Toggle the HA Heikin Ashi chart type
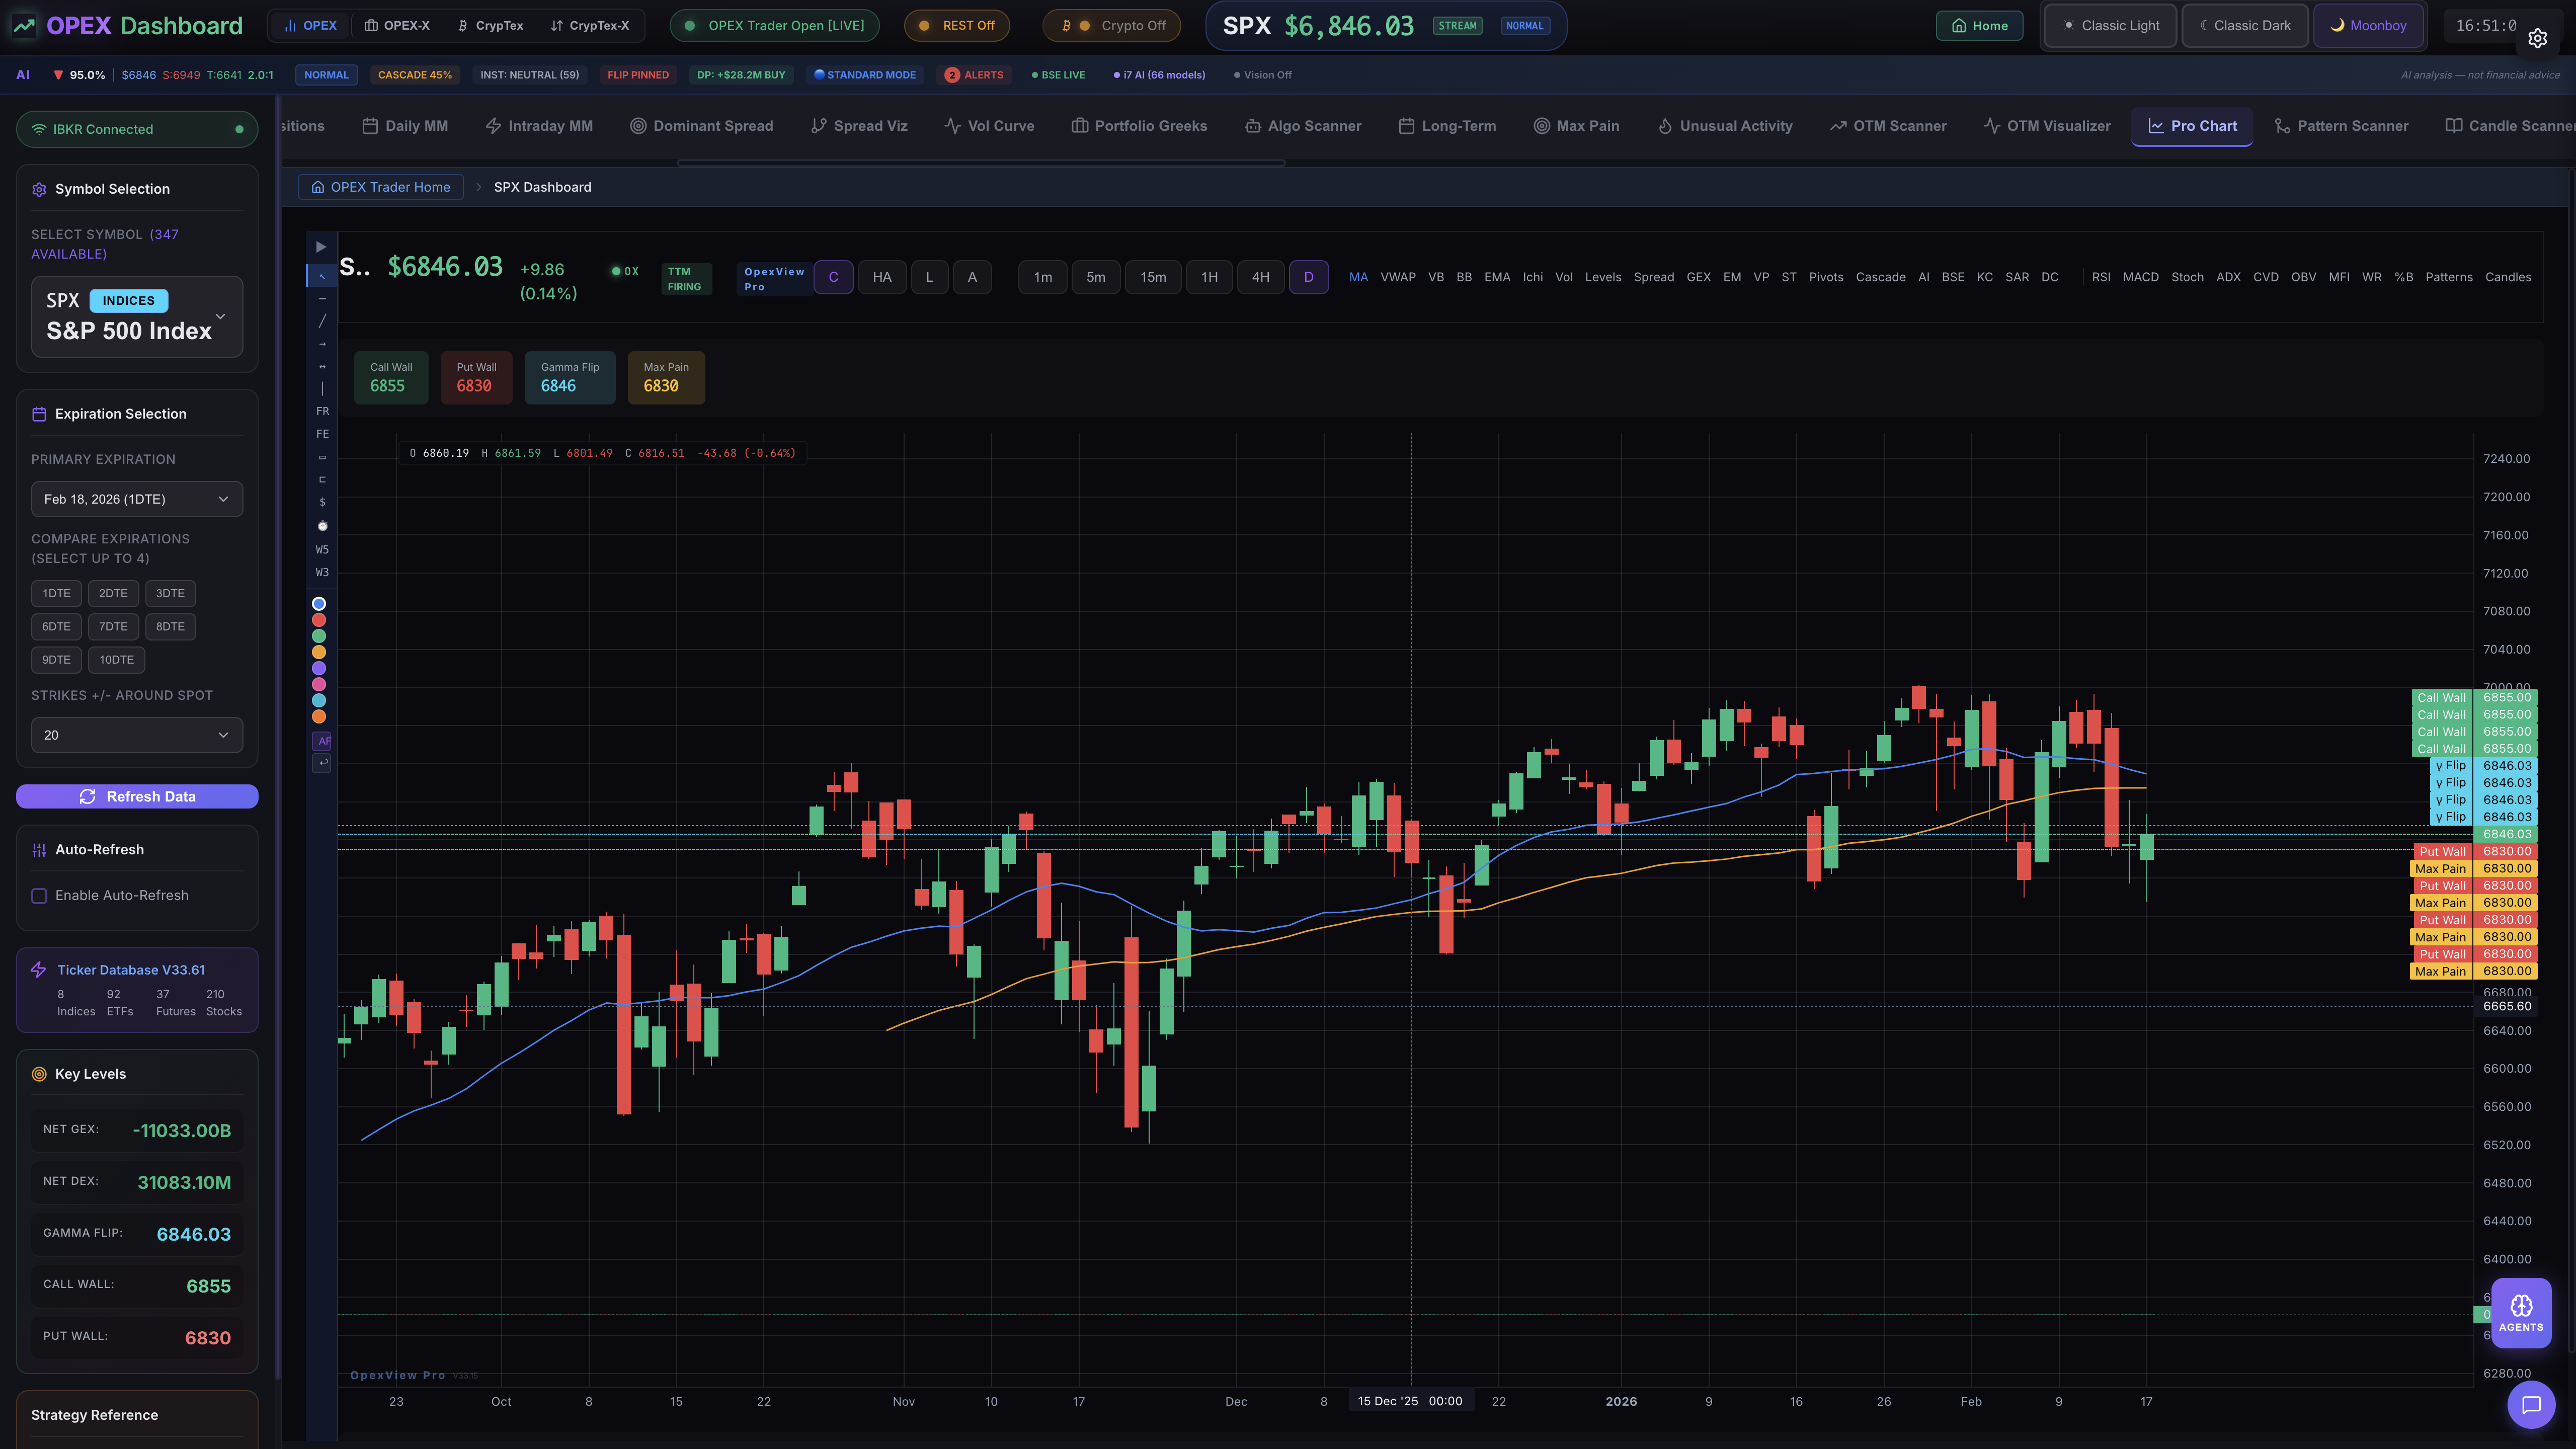This screenshot has width=2576, height=1449. click(x=881, y=277)
